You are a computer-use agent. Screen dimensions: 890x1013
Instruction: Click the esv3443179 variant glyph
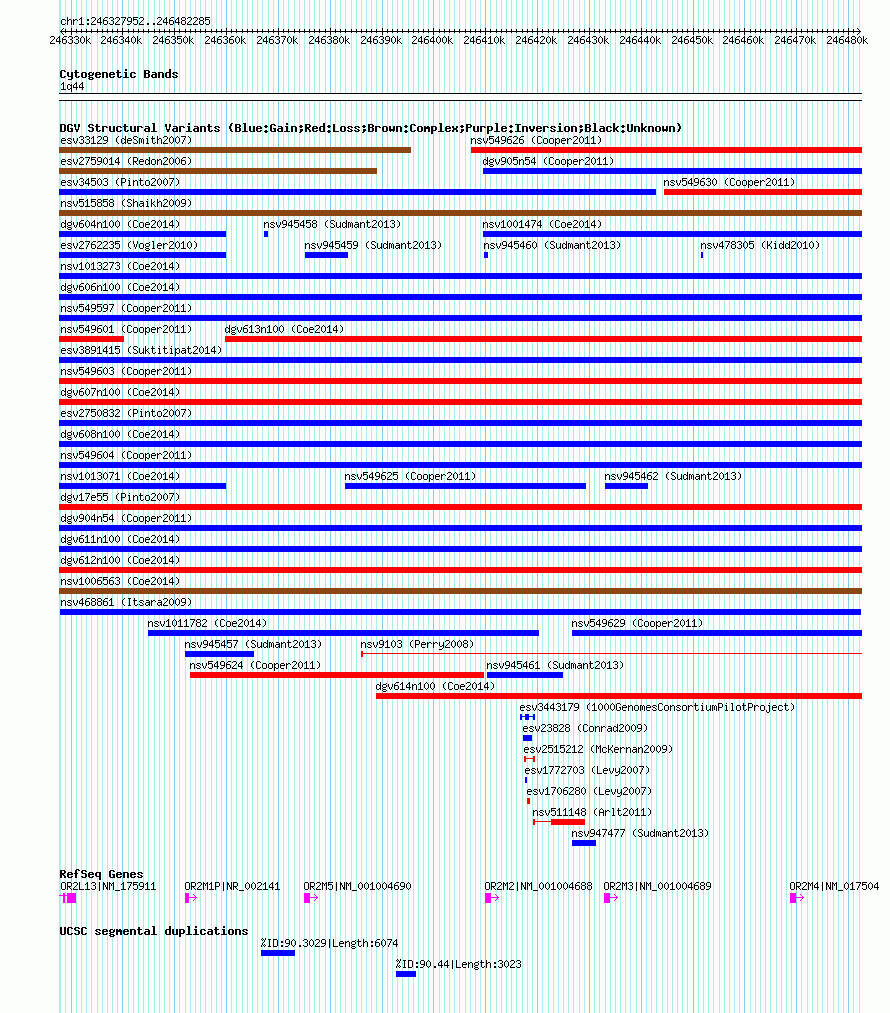pyautogui.click(x=528, y=717)
